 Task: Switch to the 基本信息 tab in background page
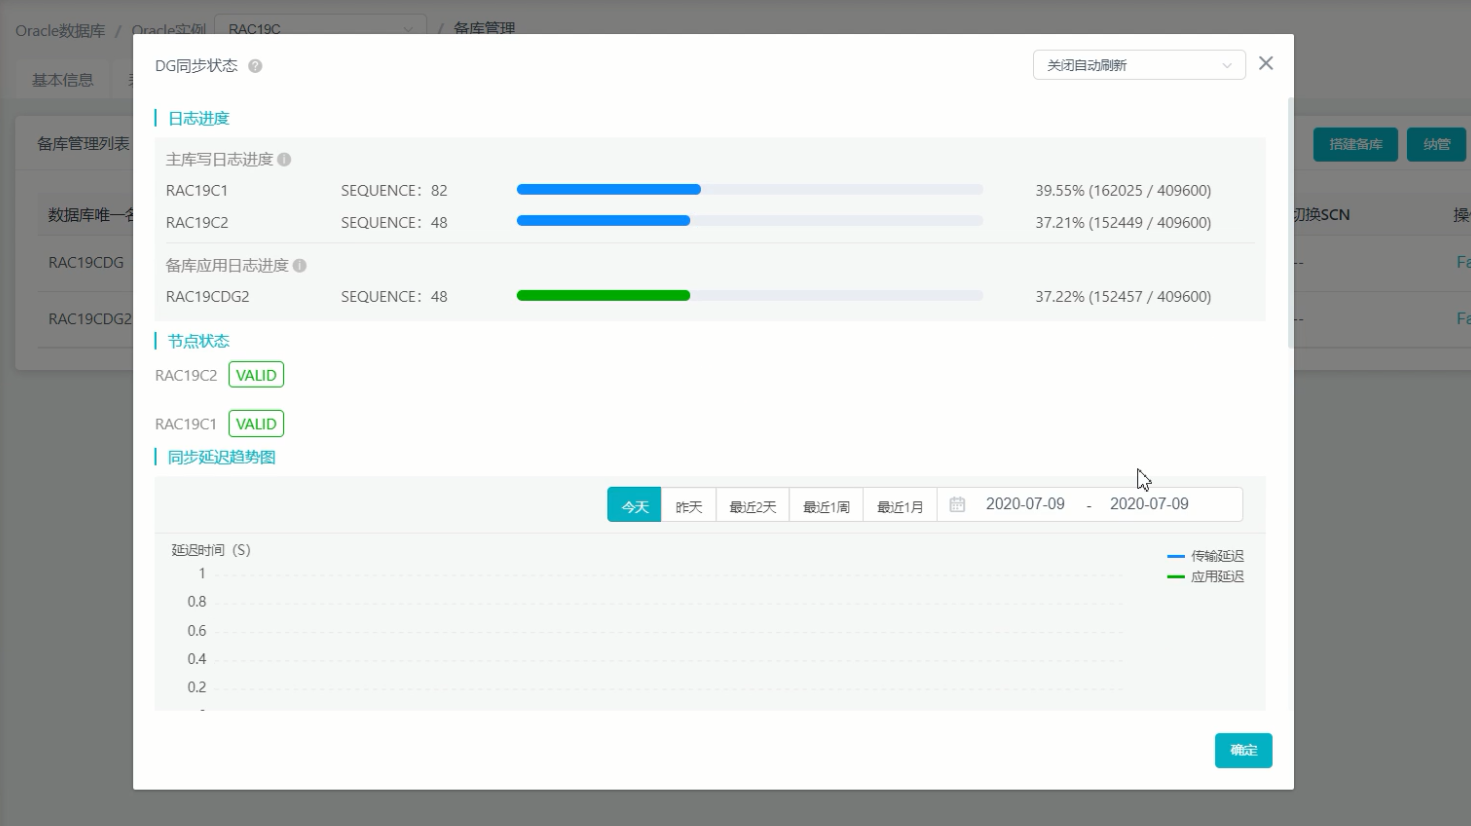(63, 80)
